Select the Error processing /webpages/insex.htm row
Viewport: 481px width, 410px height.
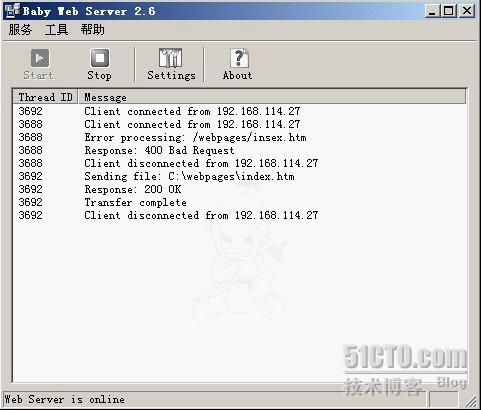[239, 137]
